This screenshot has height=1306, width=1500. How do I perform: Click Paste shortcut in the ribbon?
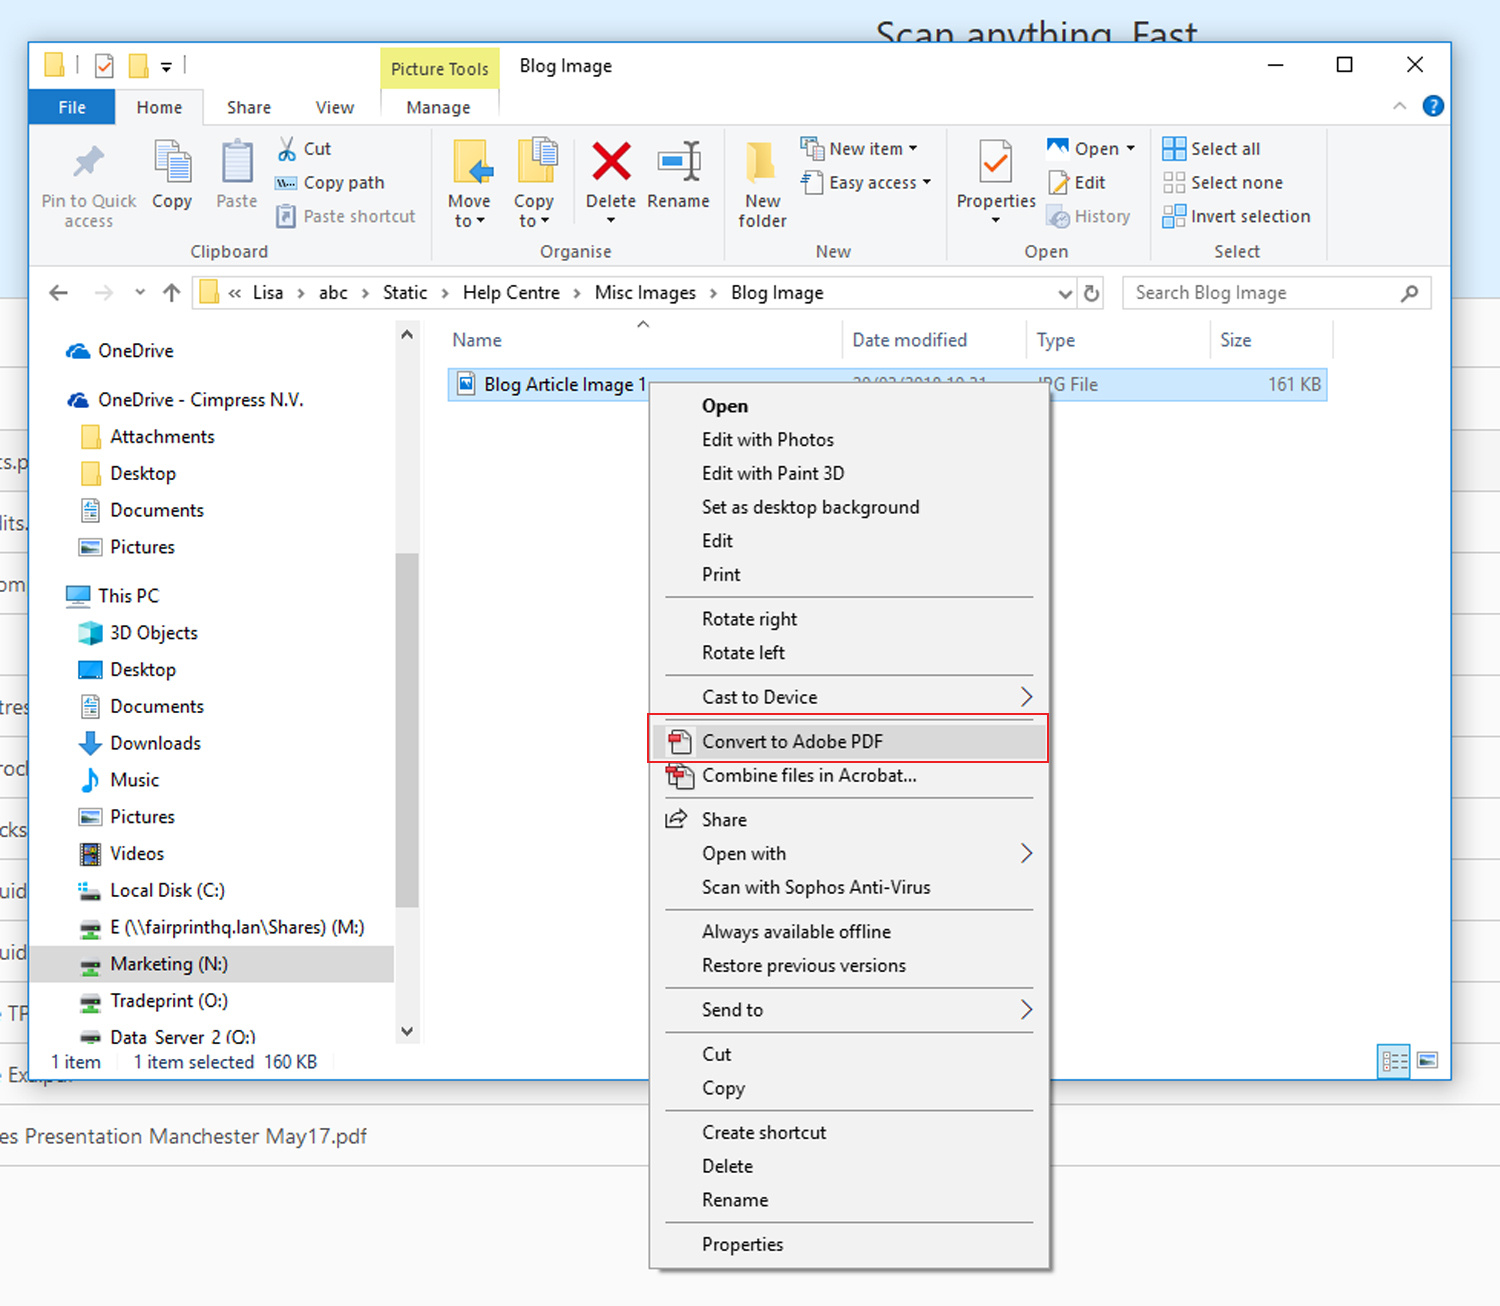[x=345, y=216]
